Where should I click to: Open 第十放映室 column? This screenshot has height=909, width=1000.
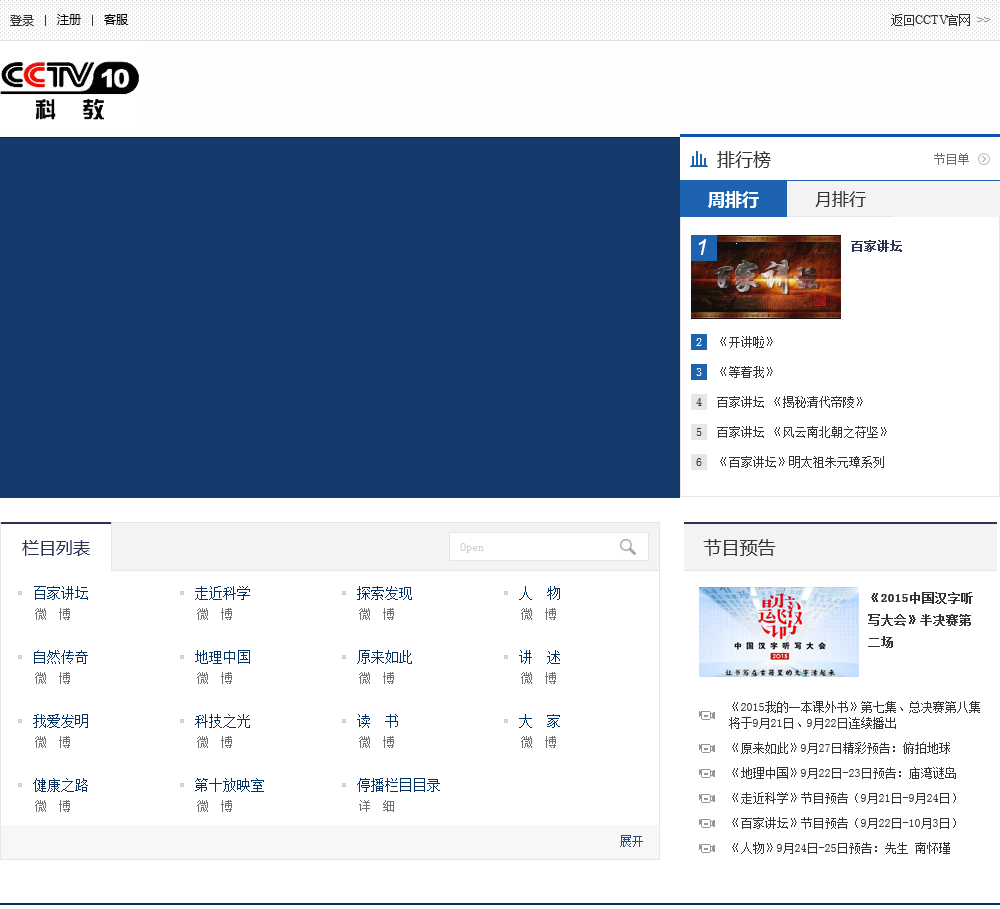pos(230,785)
